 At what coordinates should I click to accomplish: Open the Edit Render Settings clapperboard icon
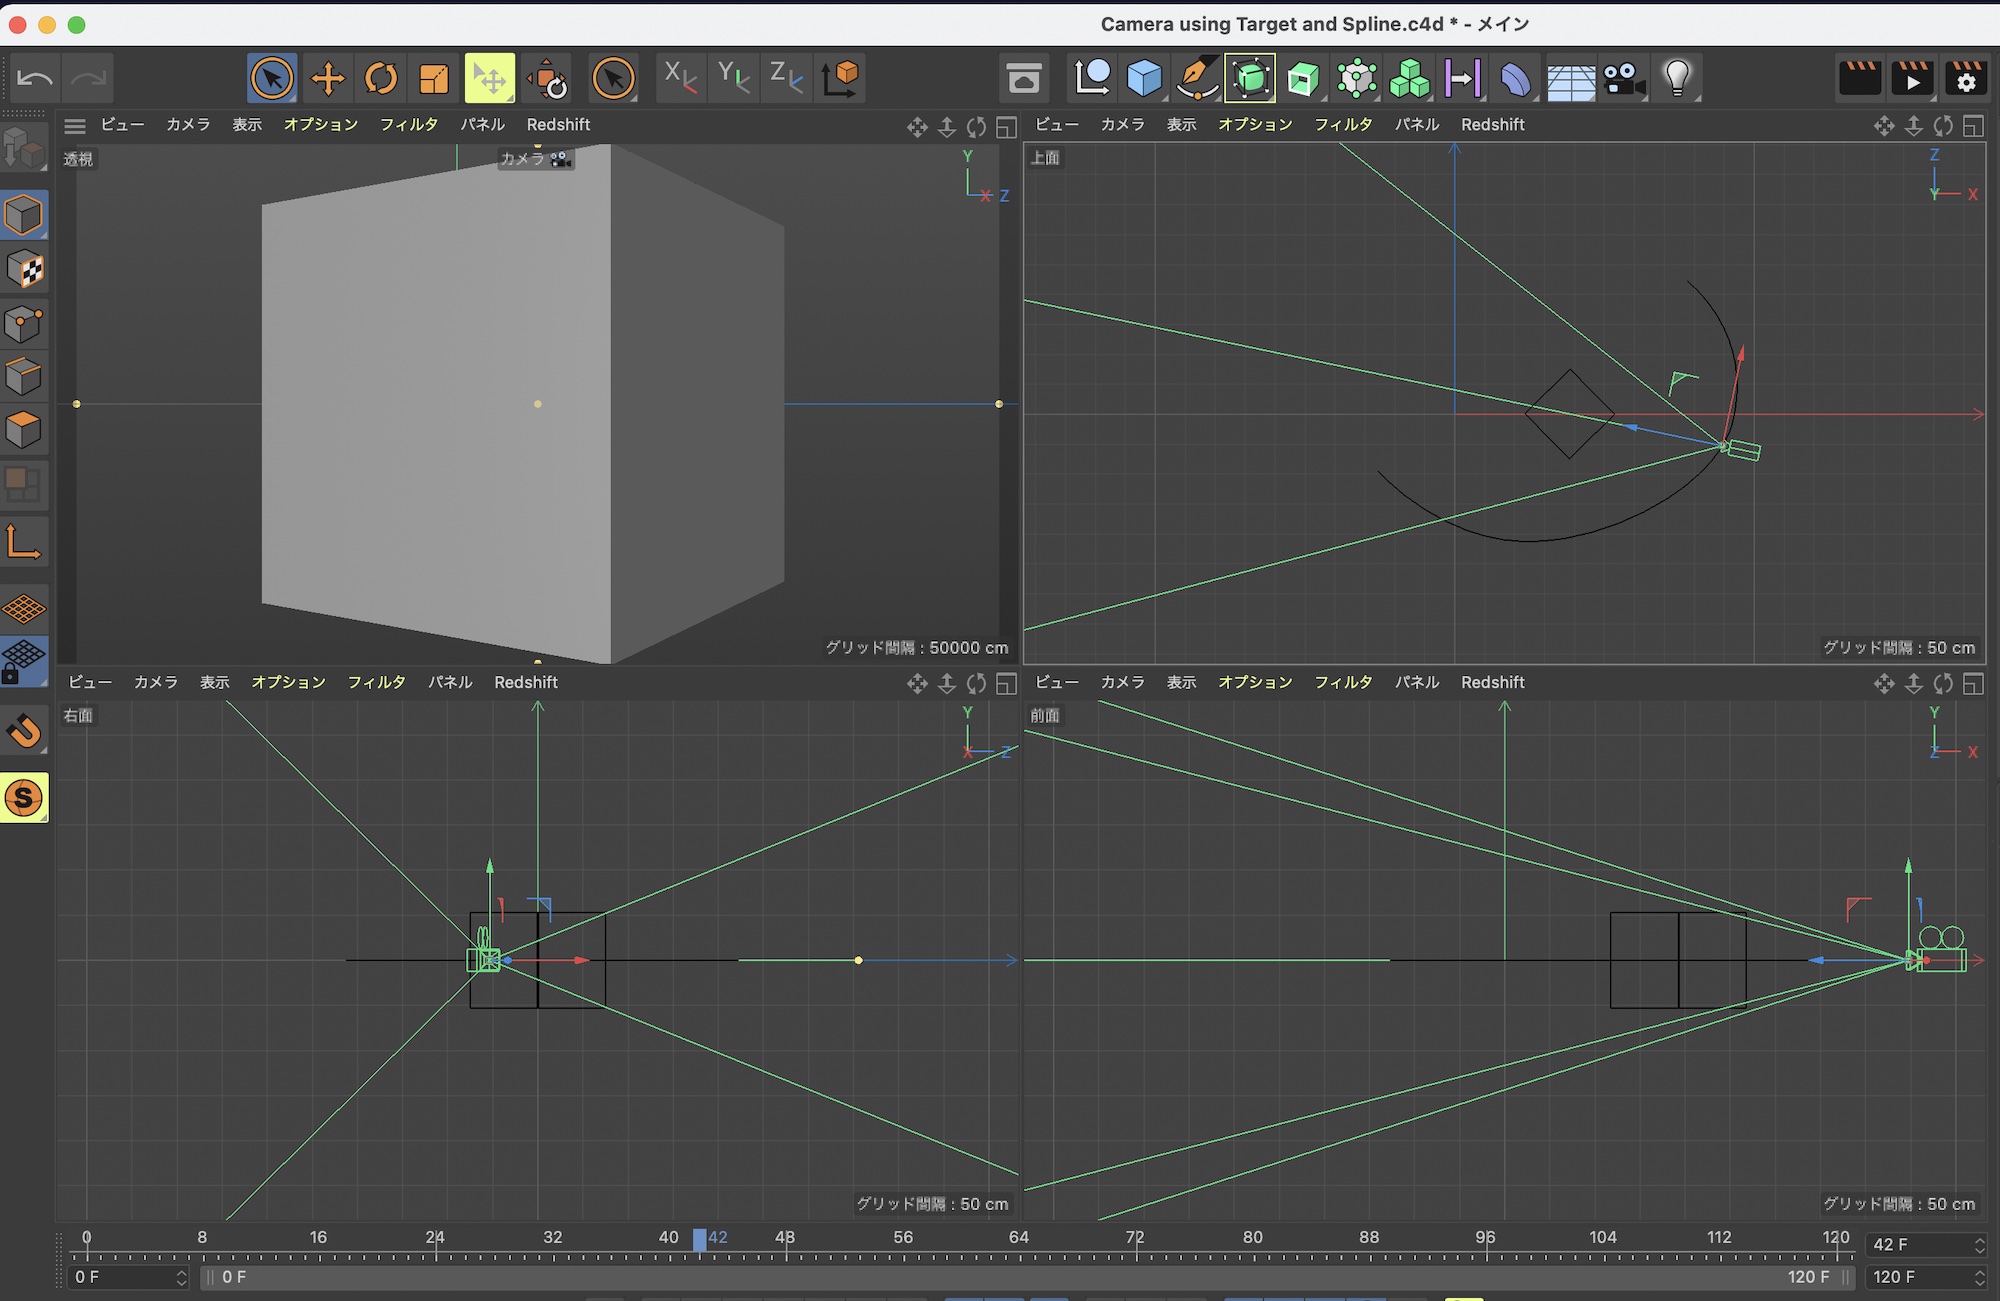click(1965, 78)
